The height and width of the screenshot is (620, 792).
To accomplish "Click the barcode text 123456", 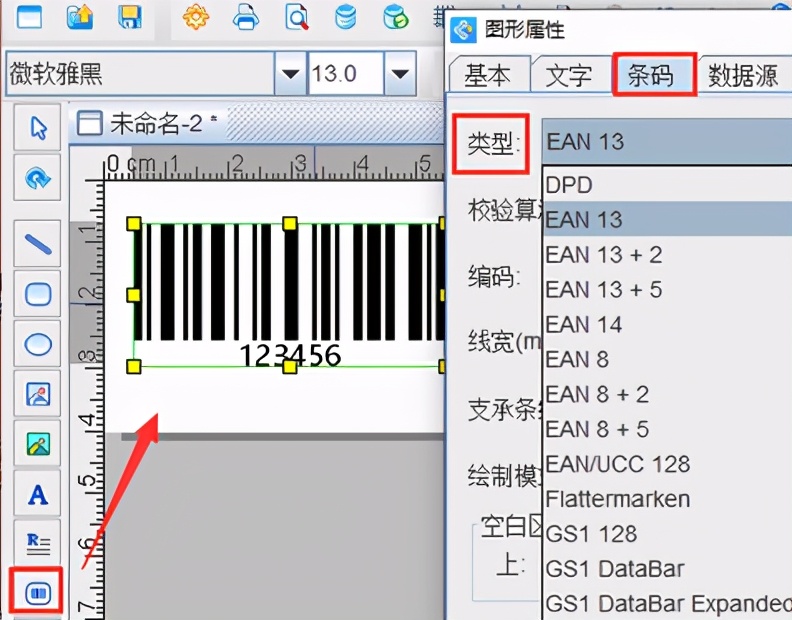I will (290, 355).
